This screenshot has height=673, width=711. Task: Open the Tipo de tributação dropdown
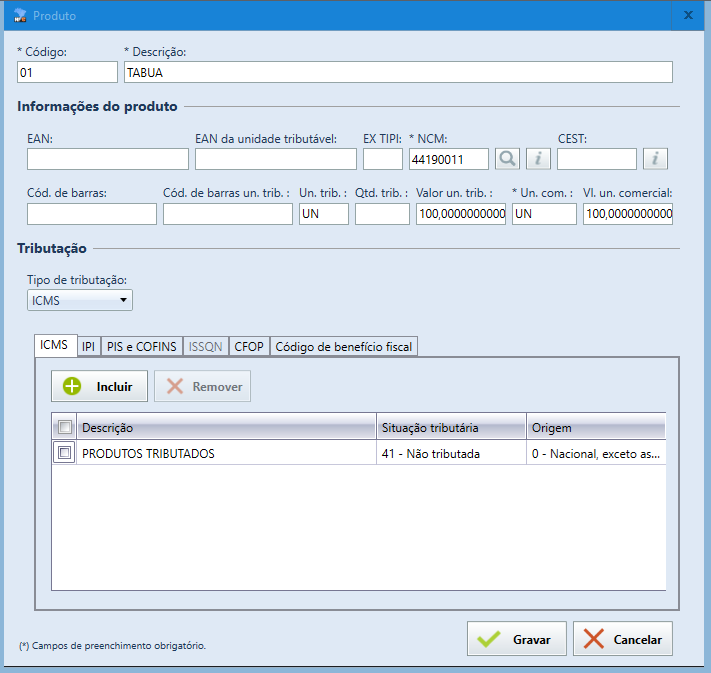[80, 300]
